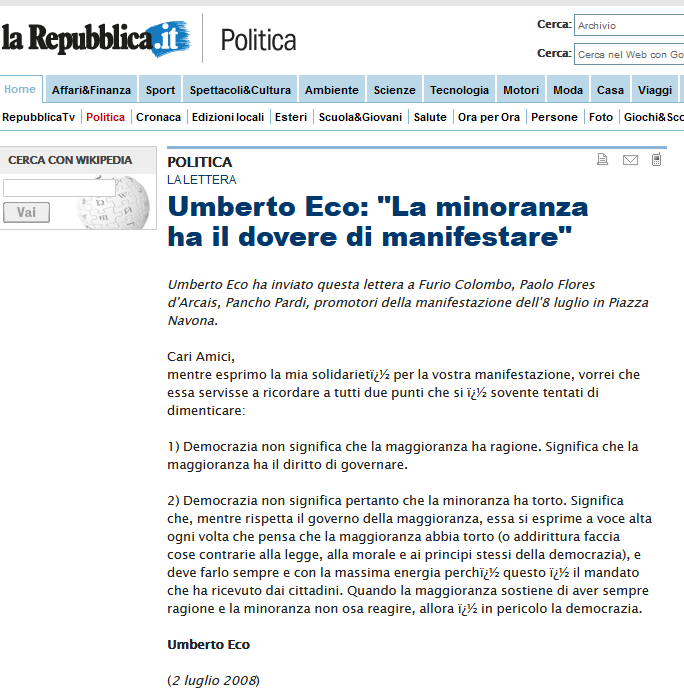Screen dimensions: 684x694
Task: Open the Ora per Ora link
Action: 489,117
